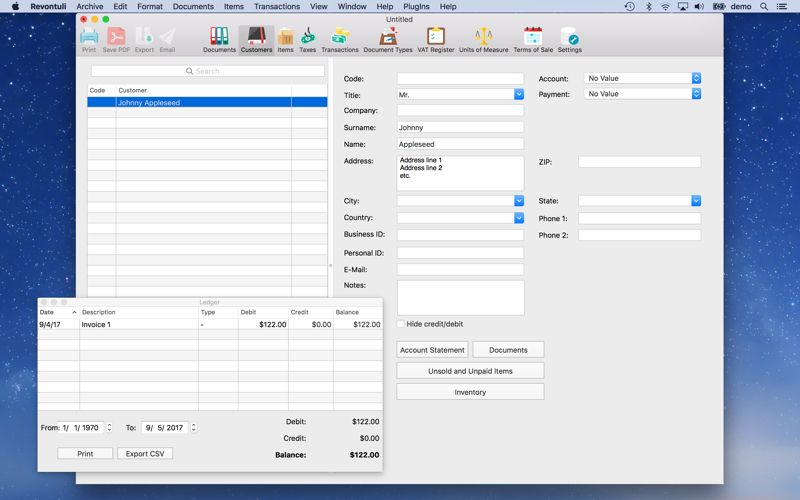Click the Account Statement button
Viewport: 800px width, 500px height.
pyautogui.click(x=432, y=350)
